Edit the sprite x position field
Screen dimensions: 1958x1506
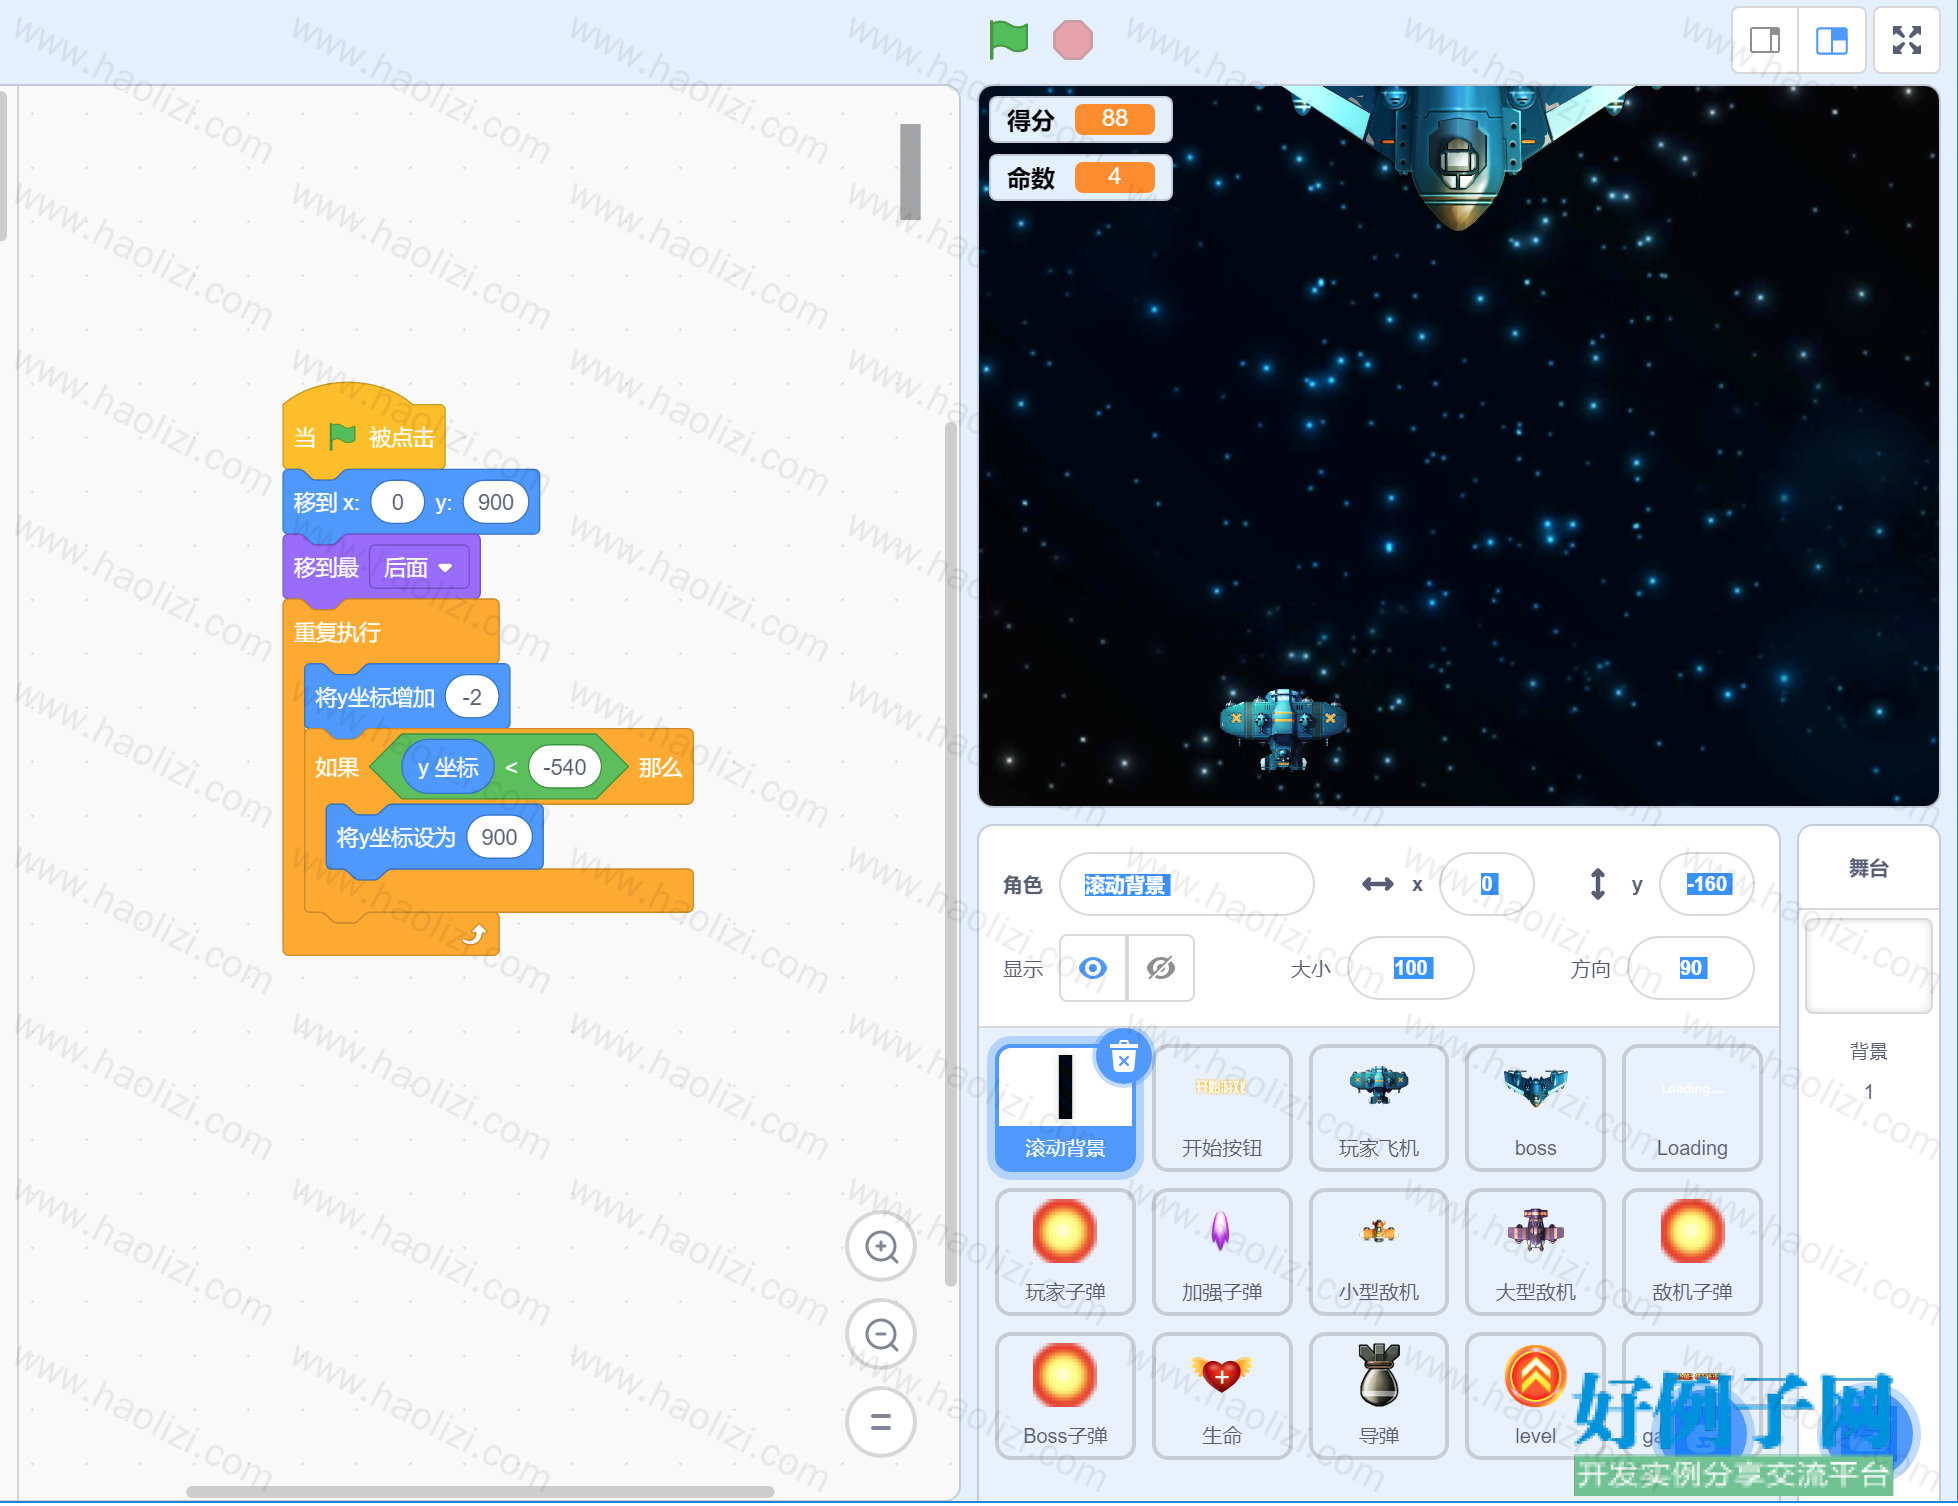[x=1487, y=884]
